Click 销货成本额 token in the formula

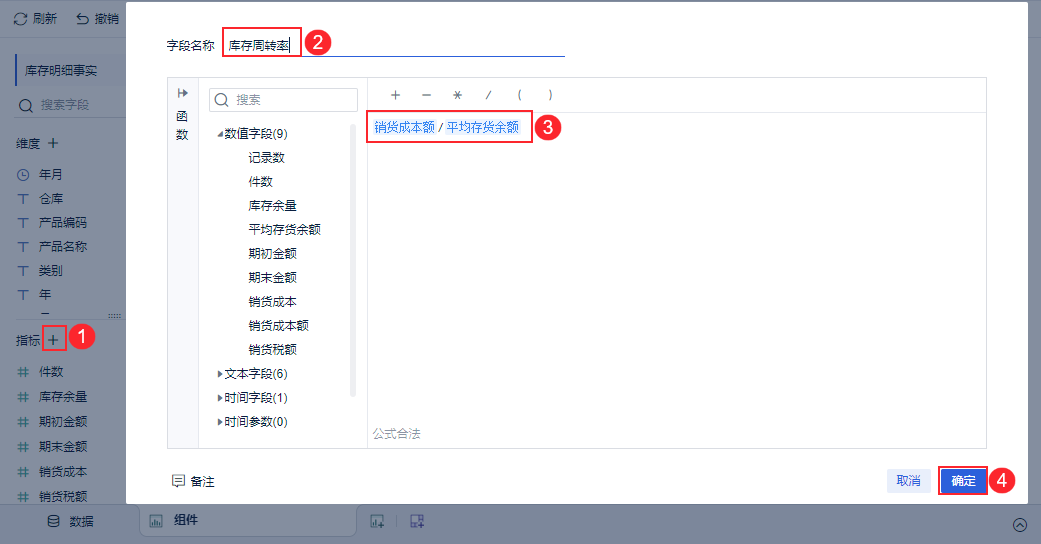(x=404, y=127)
